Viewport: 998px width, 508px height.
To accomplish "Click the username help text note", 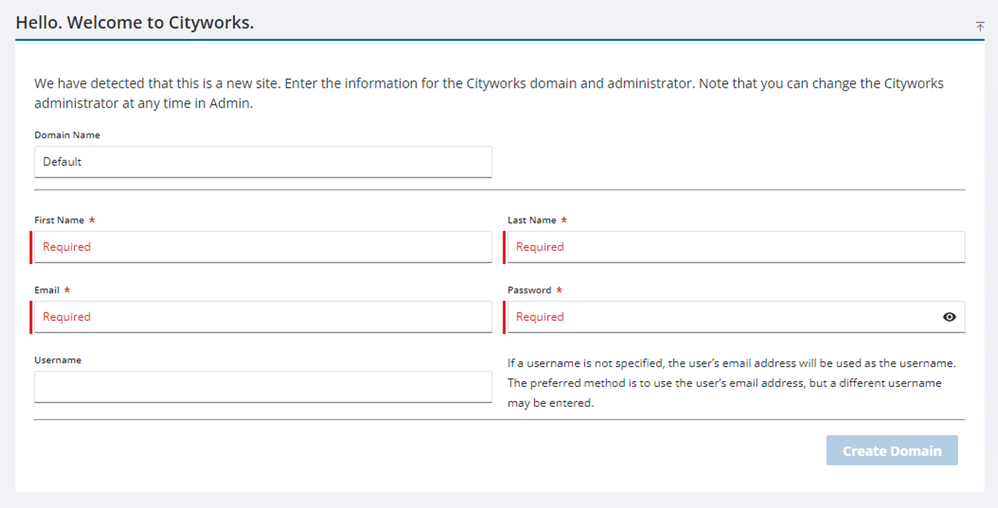I will (730, 383).
